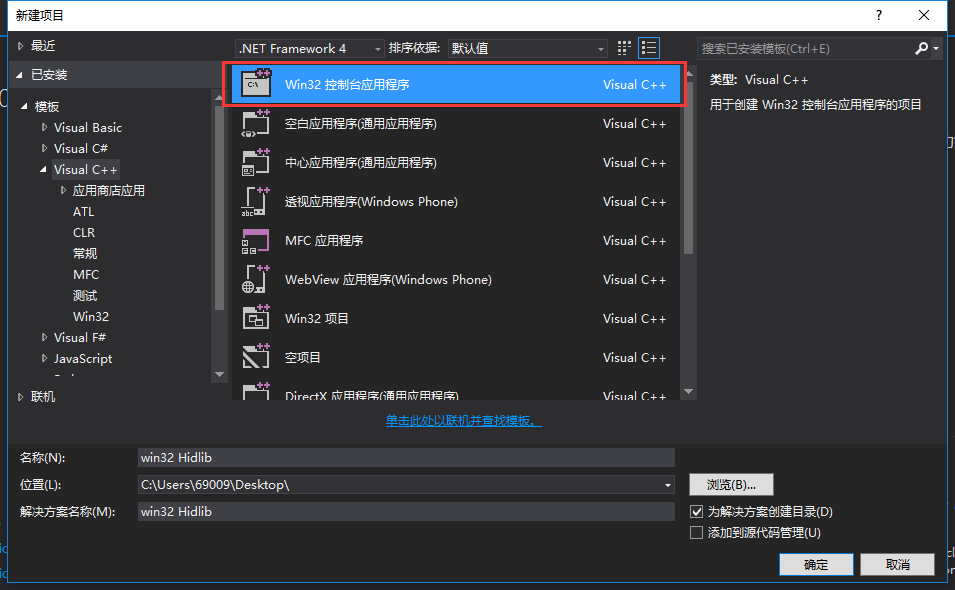Click the 名称 input field
The image size is (955, 590).
[x=406, y=457]
